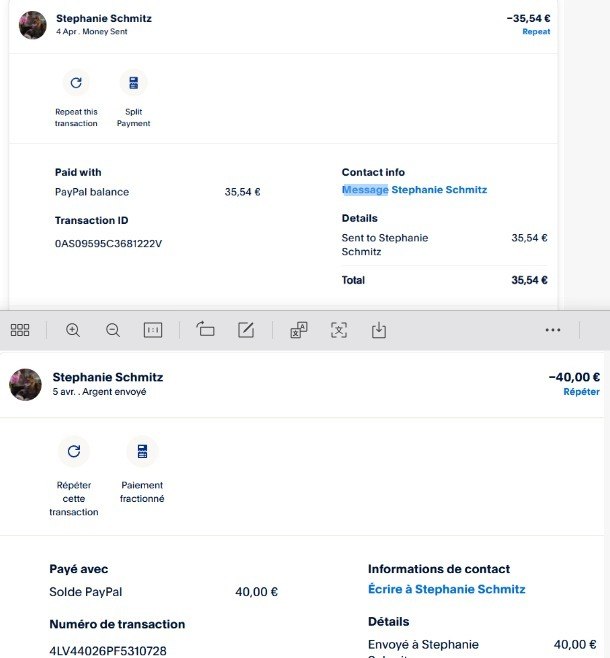Open the edit image pencil icon
This screenshot has width=610, height=658.
(246, 330)
